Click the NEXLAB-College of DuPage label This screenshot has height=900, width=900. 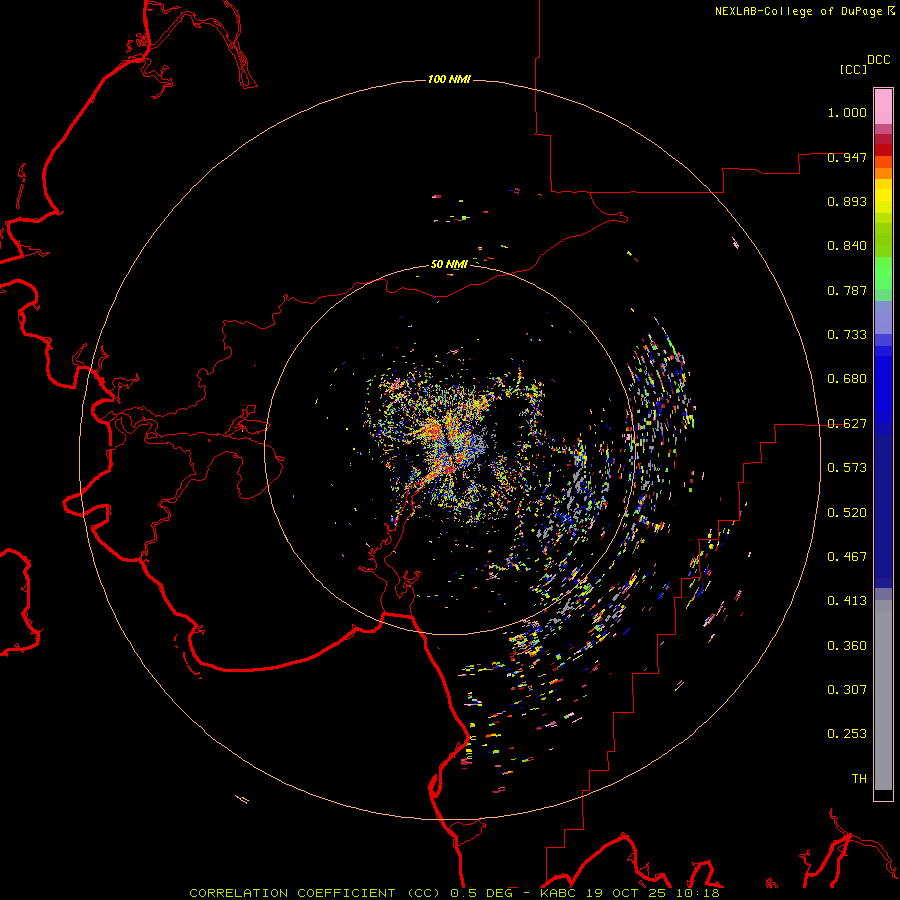[x=798, y=11]
